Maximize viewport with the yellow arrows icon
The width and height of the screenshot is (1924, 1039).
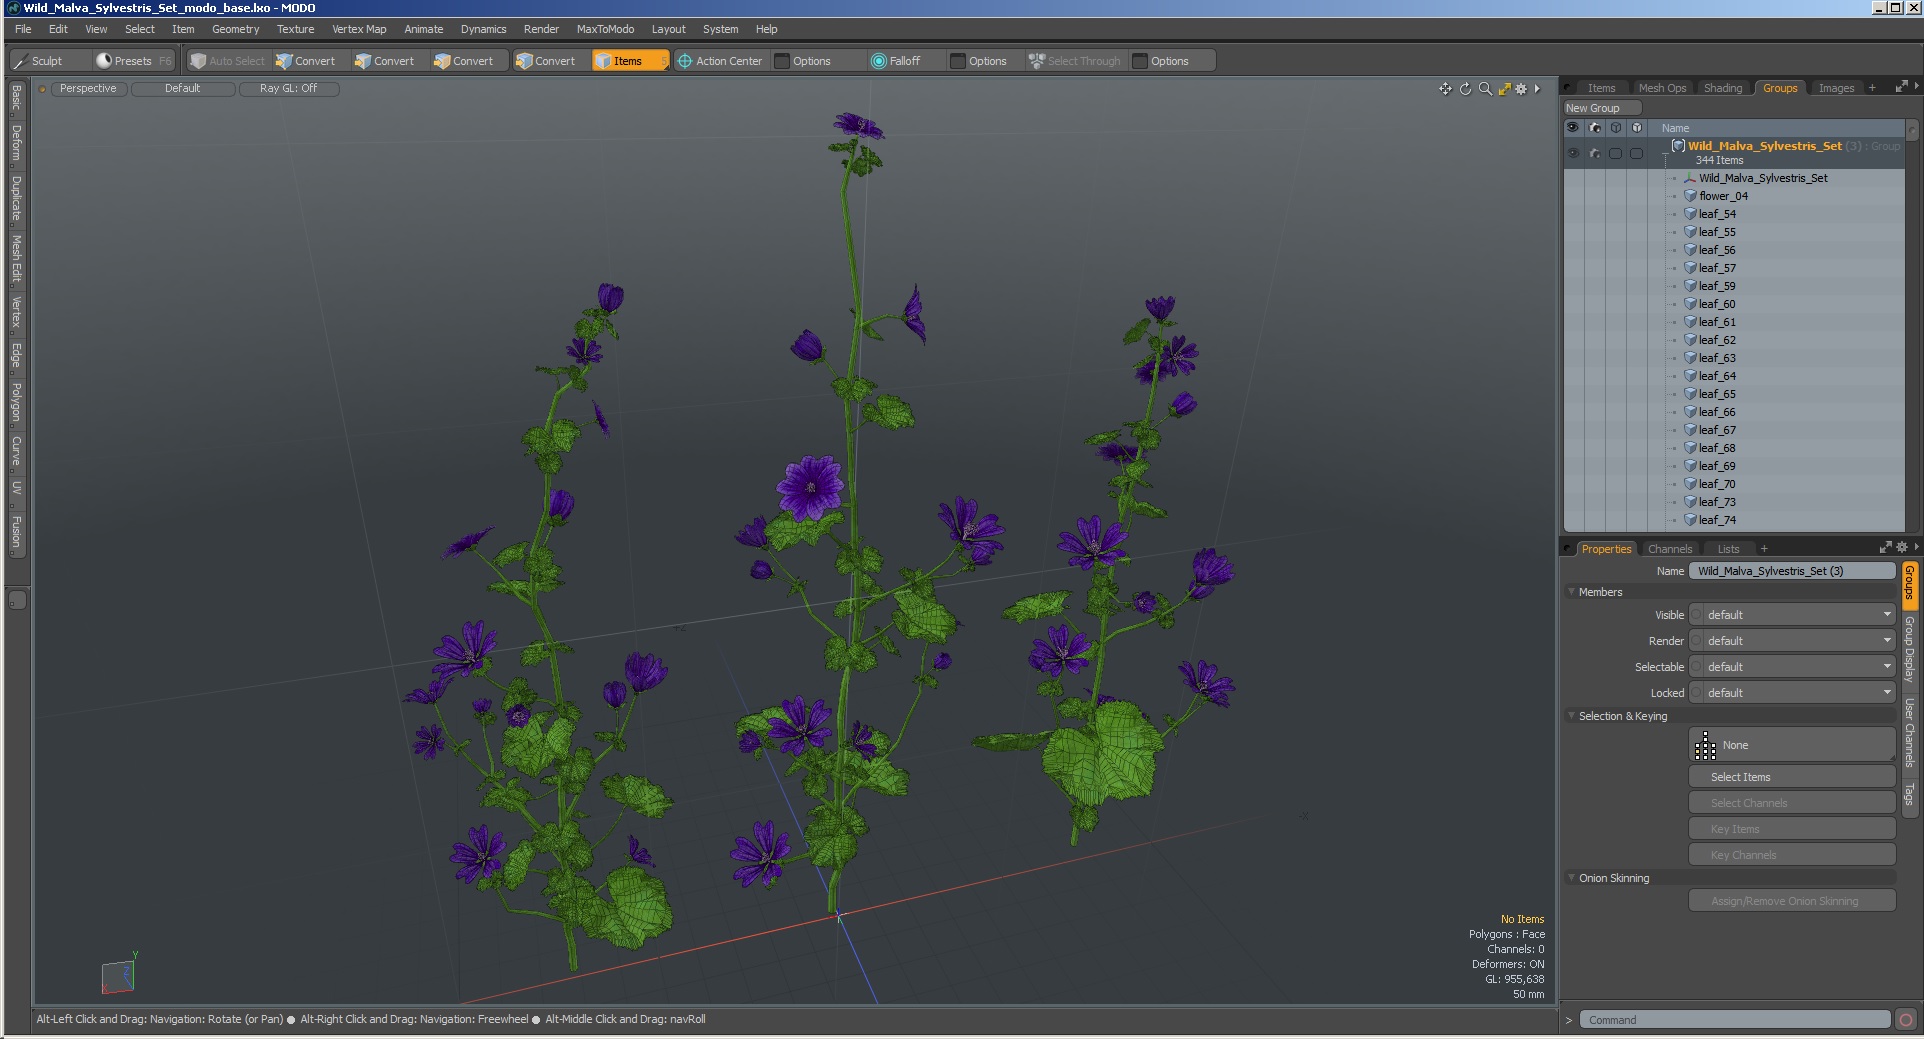(1504, 89)
